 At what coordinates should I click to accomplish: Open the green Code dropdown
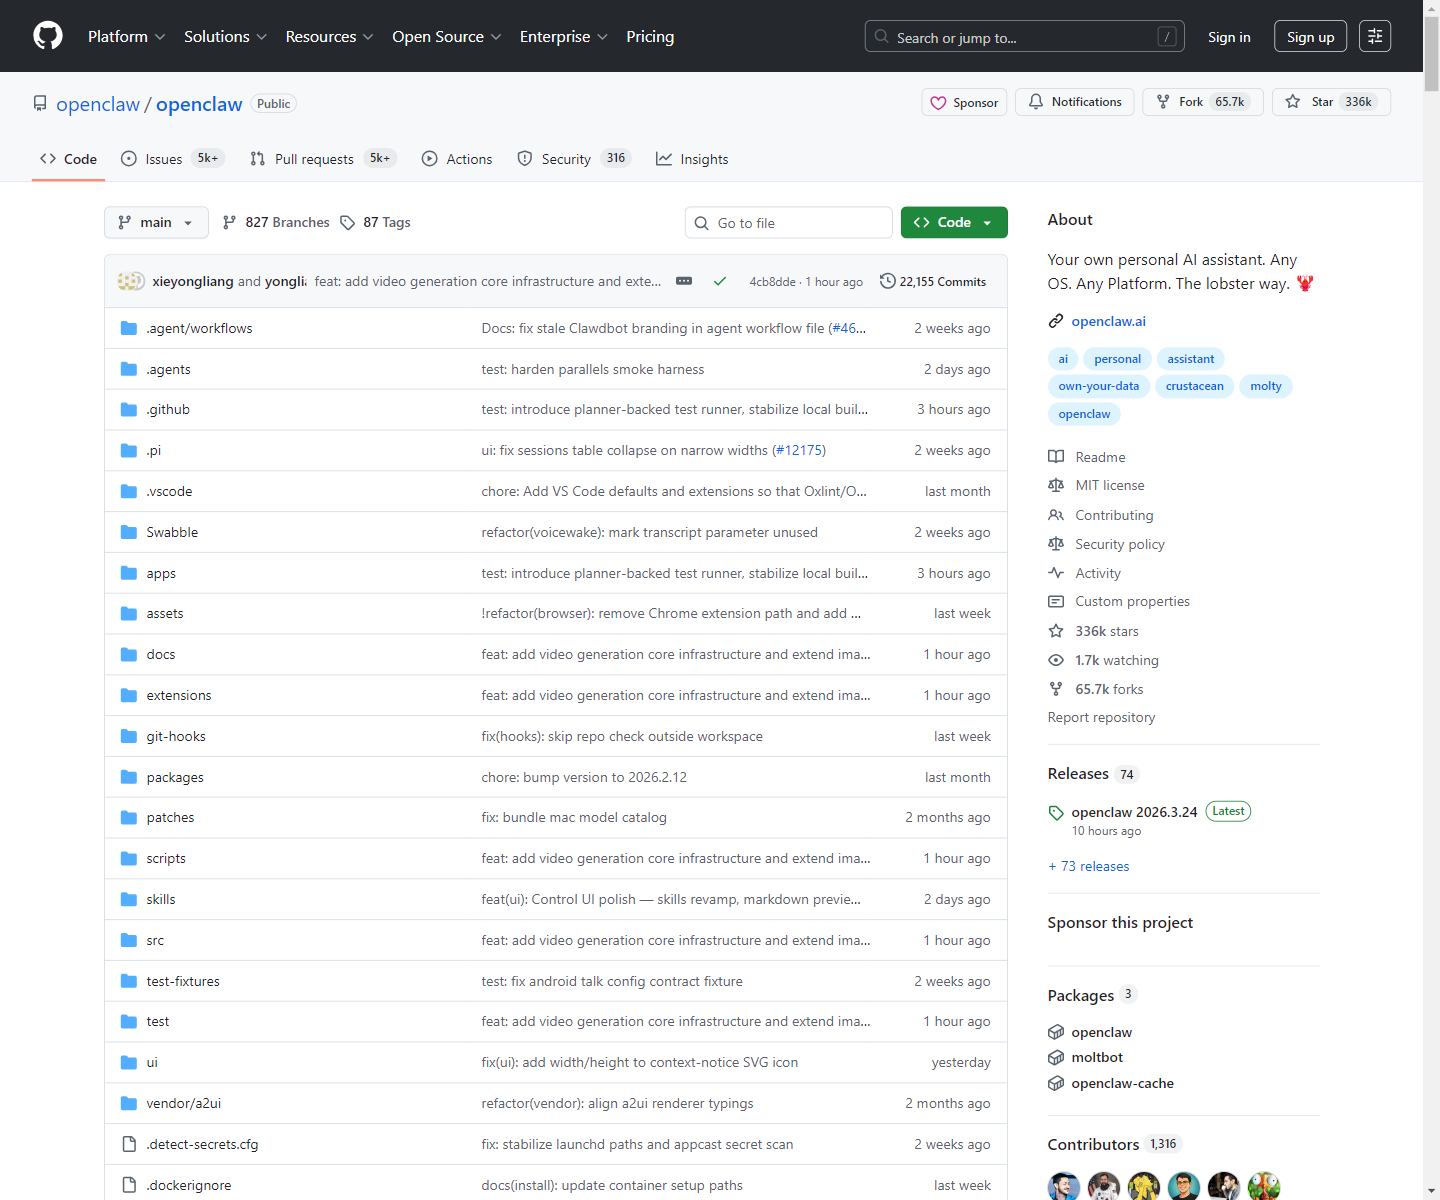point(954,222)
